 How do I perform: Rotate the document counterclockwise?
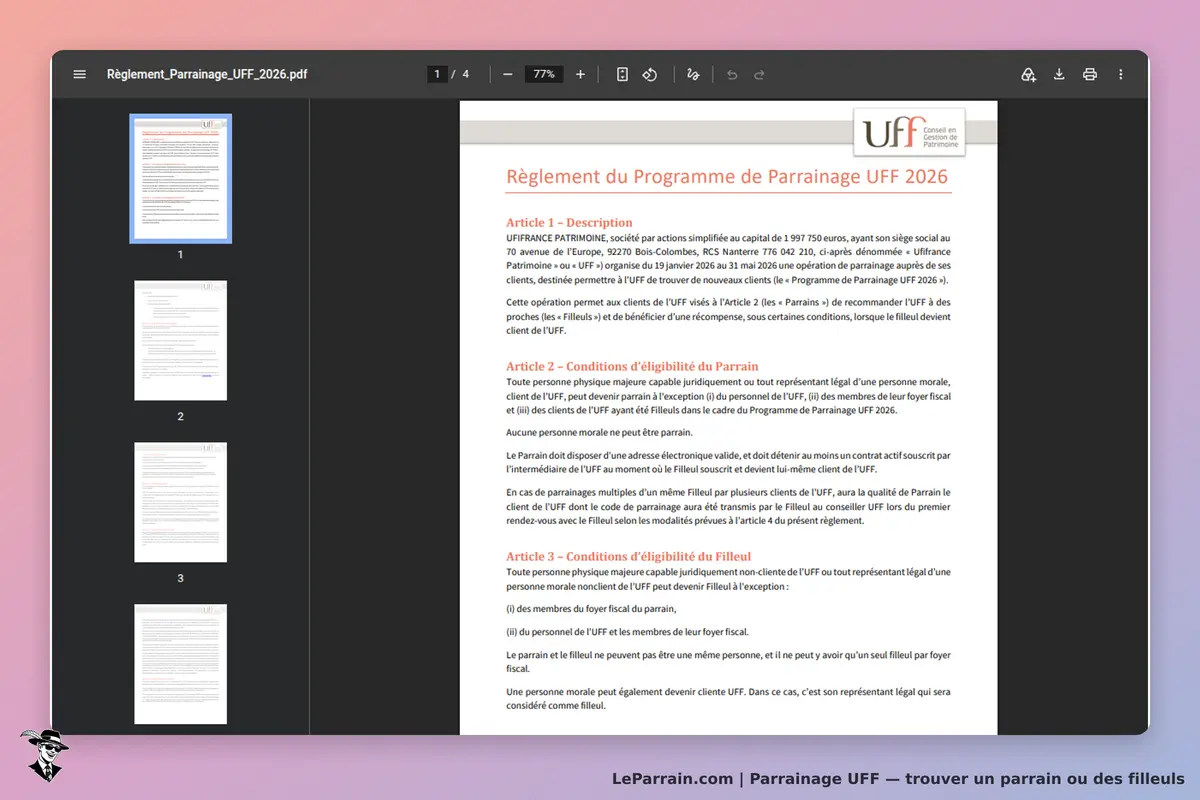tap(650, 74)
